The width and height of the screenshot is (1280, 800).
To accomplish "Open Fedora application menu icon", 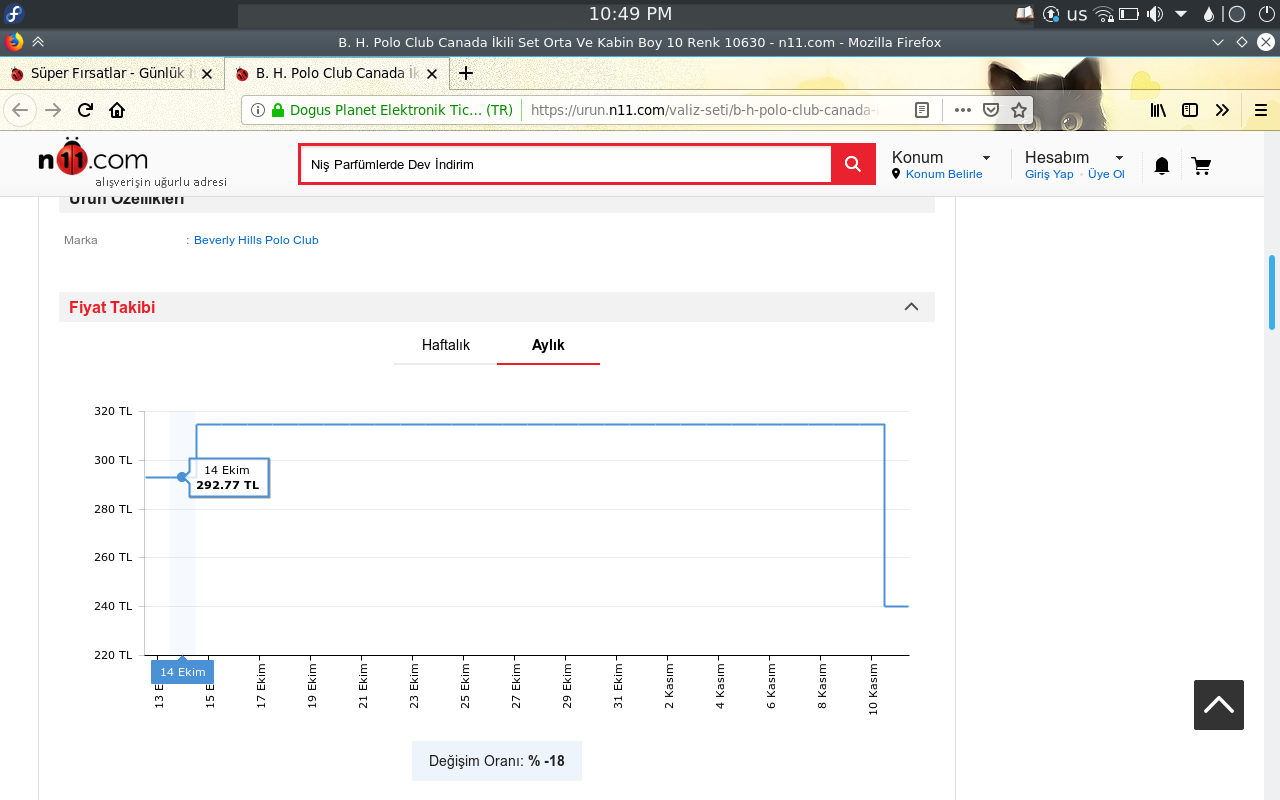I will pyautogui.click(x=14, y=14).
